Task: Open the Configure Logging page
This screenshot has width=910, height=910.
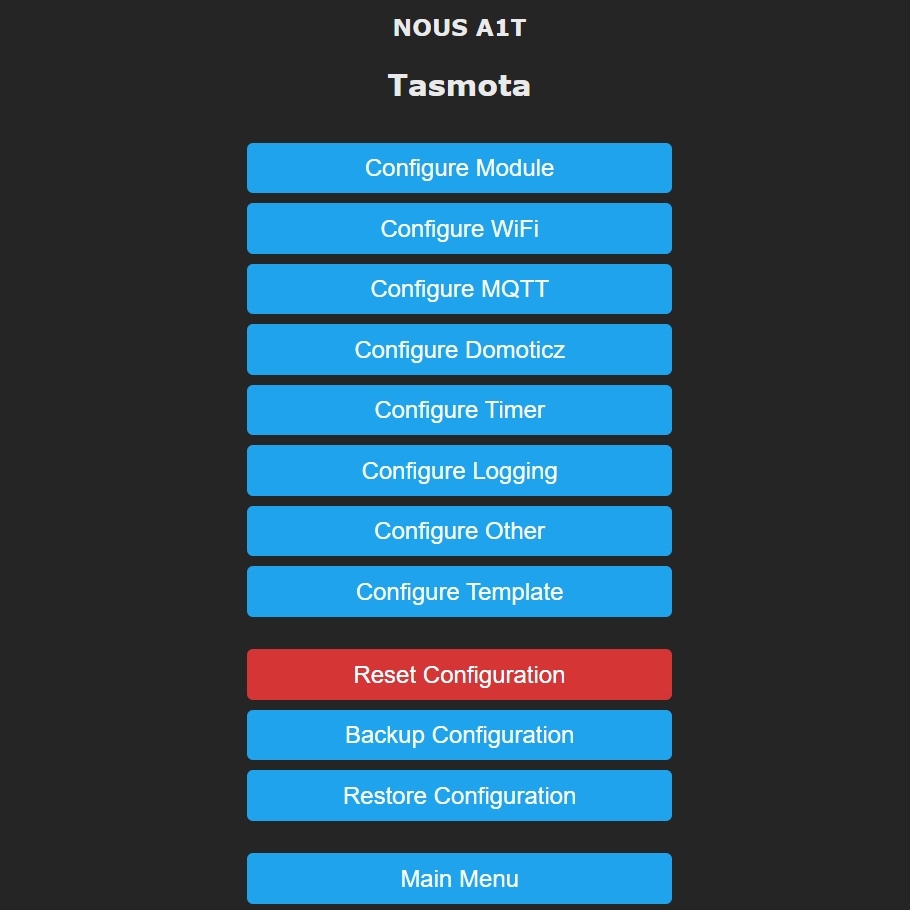Action: [x=459, y=471]
